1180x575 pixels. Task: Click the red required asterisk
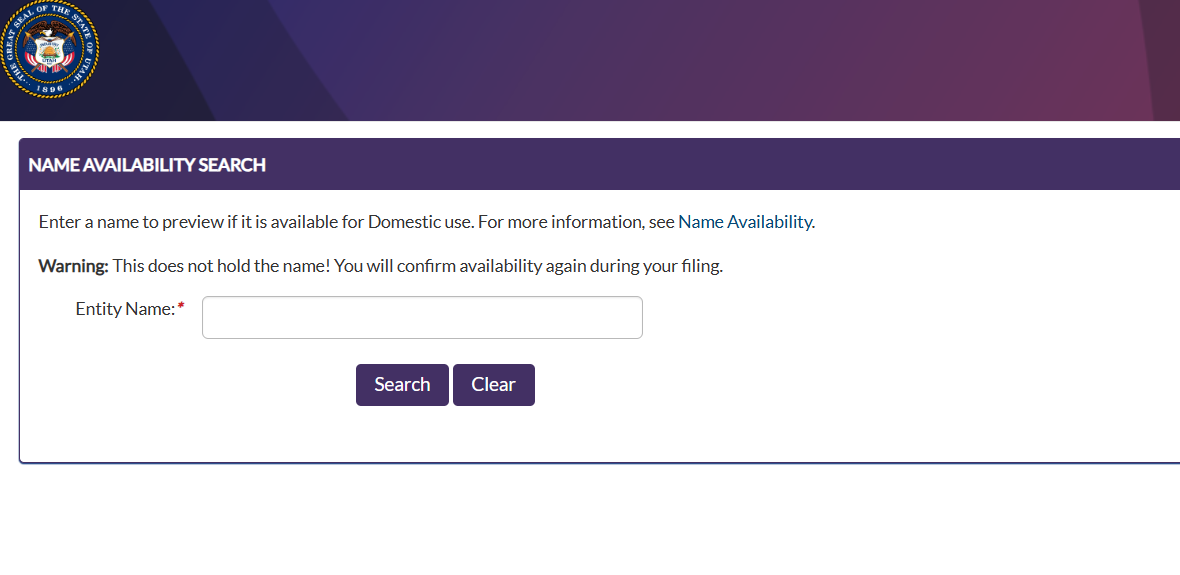181,308
